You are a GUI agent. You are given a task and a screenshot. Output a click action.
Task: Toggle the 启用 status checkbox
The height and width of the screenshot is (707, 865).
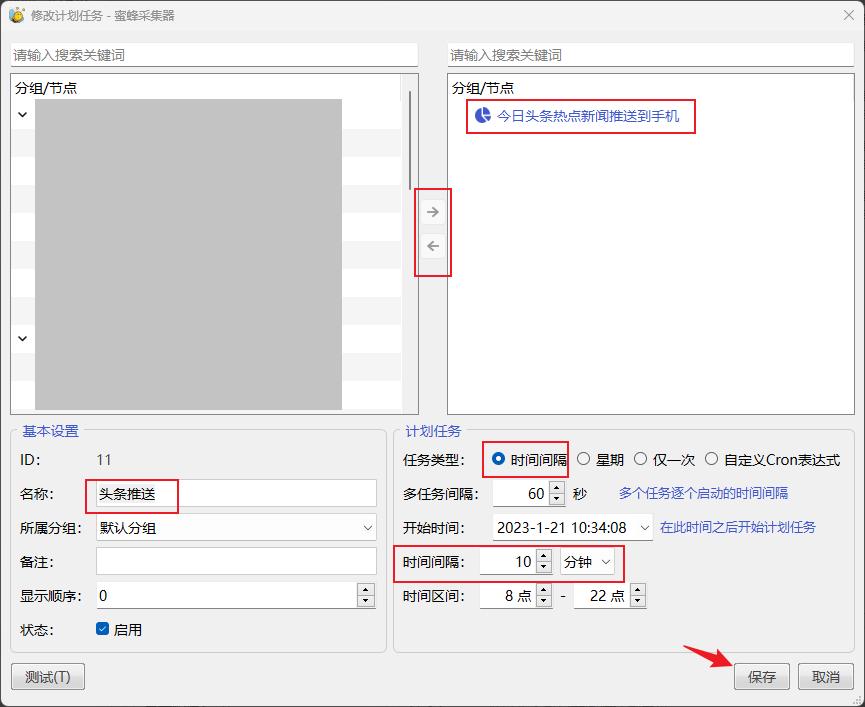(x=103, y=629)
